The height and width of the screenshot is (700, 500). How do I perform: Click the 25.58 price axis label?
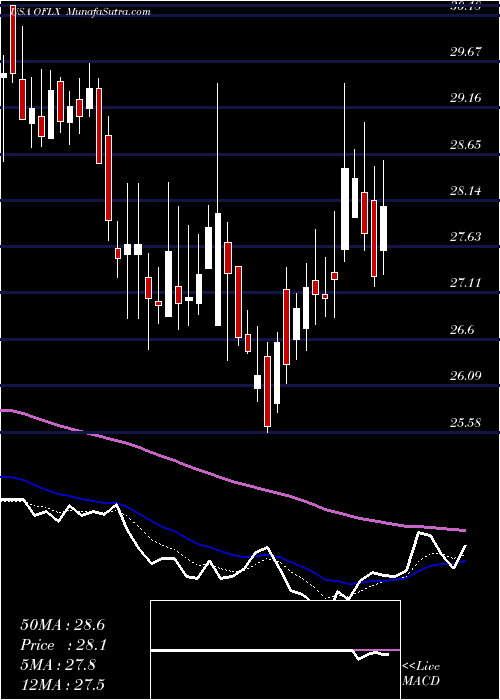(x=466, y=422)
